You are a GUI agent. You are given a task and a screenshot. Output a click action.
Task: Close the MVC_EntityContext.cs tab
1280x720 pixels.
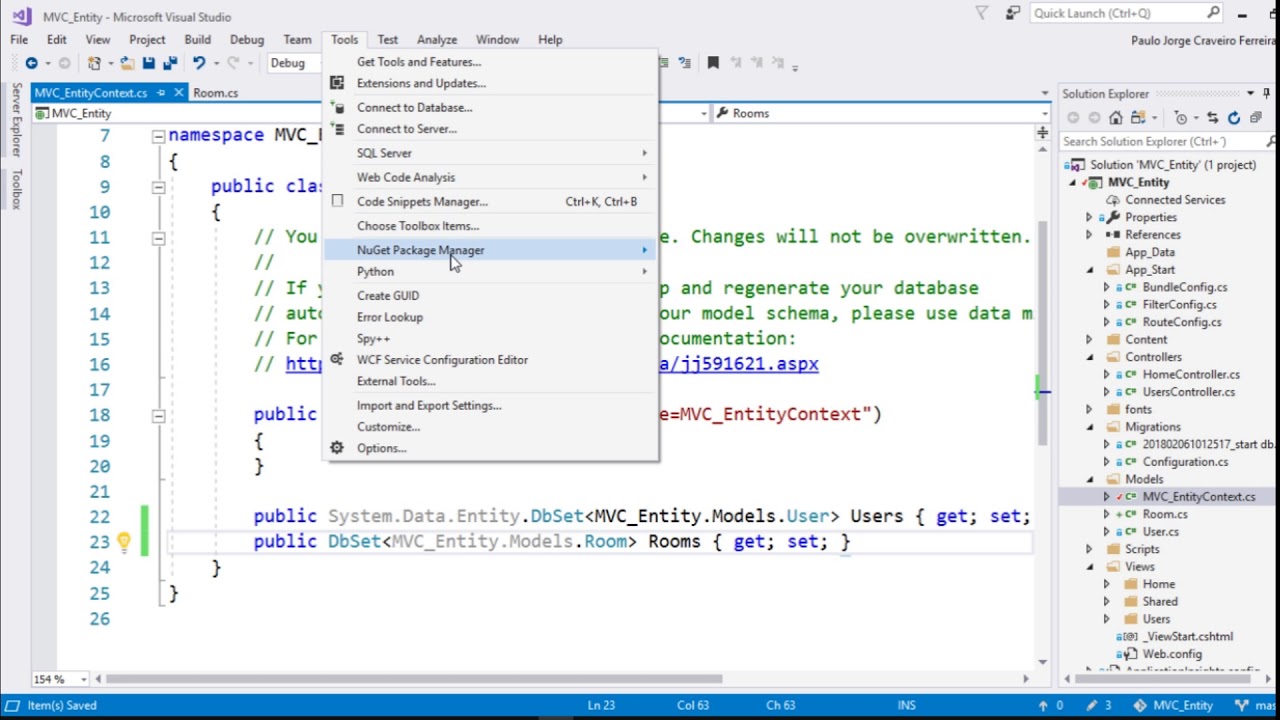(179, 93)
